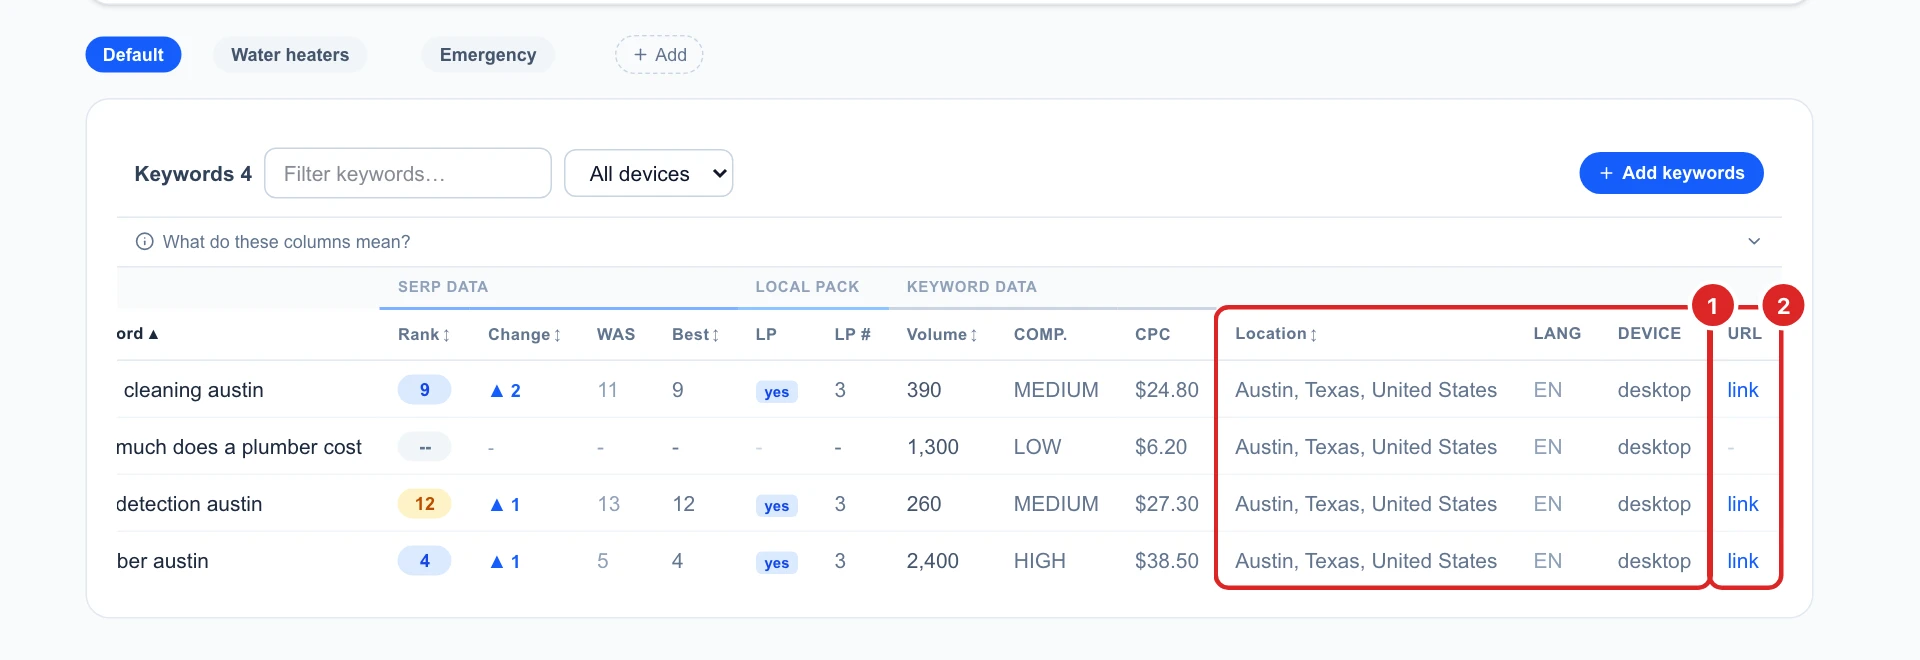This screenshot has width=1920, height=660.
Task: Open the All devices dropdown
Action: coord(649,174)
